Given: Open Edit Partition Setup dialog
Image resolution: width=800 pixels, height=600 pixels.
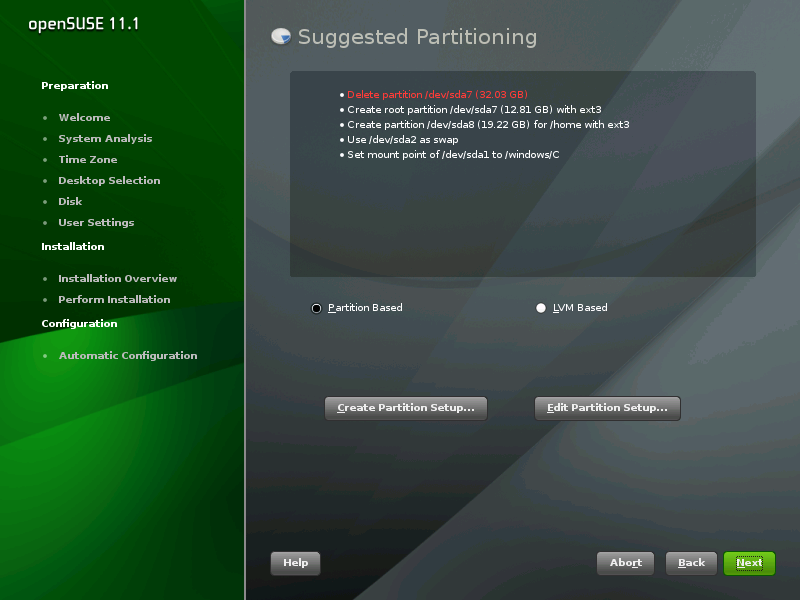Looking at the screenshot, I should coord(607,408).
